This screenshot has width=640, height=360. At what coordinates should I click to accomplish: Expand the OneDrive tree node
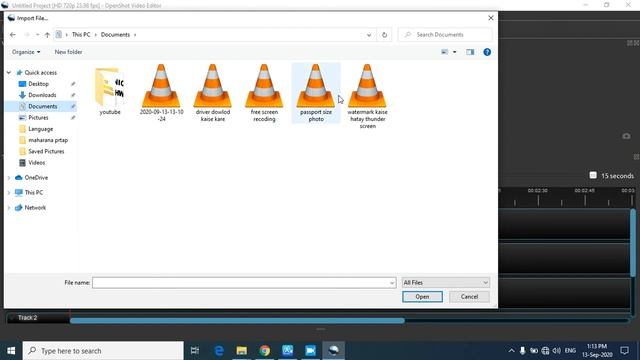click(x=9, y=178)
